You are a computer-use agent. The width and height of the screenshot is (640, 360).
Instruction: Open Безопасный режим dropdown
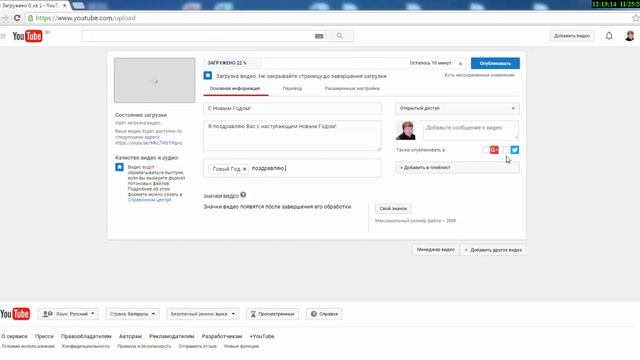203,314
